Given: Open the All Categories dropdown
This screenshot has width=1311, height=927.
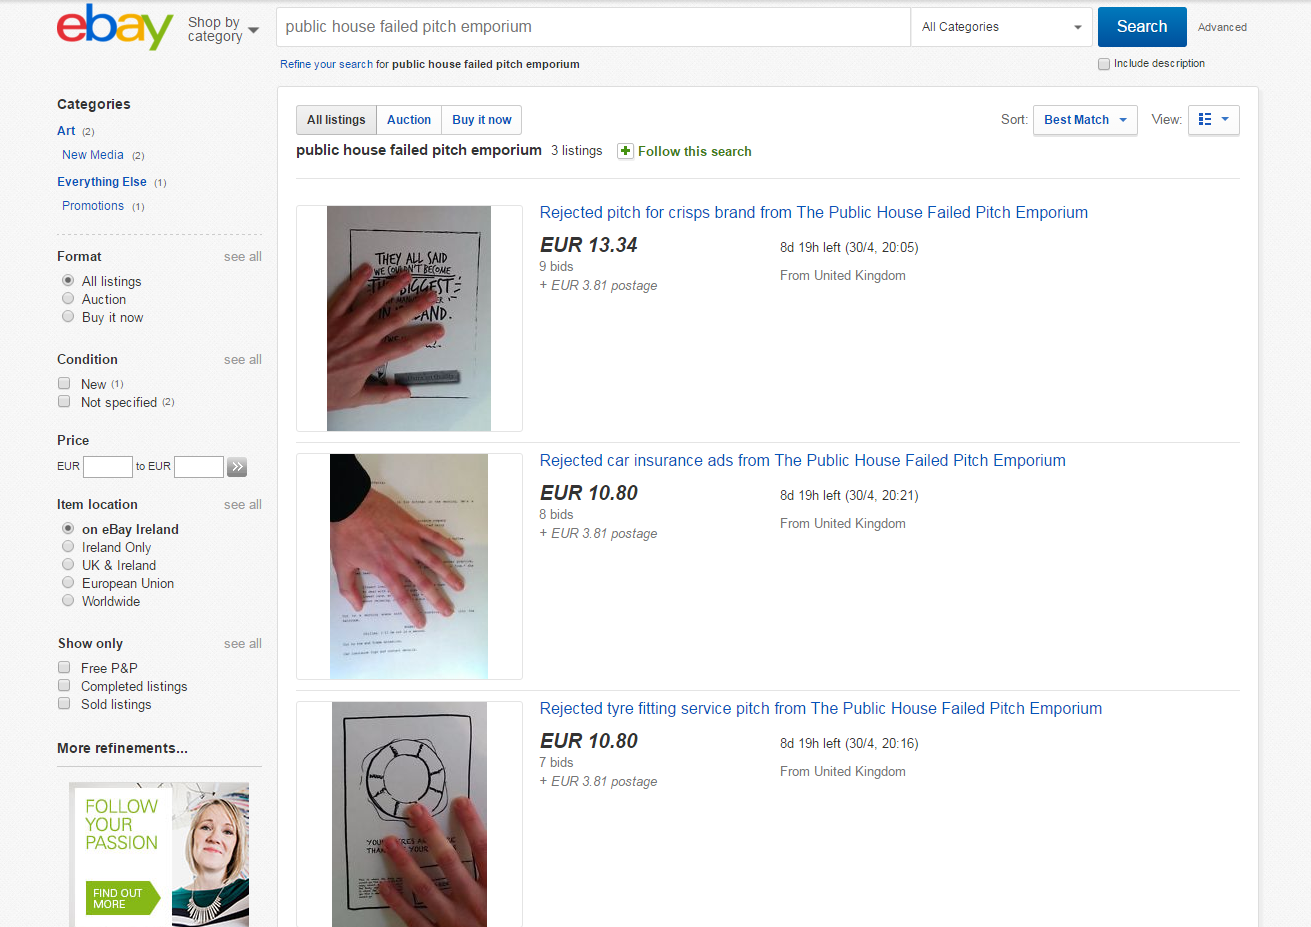Looking at the screenshot, I should click(x=1001, y=27).
